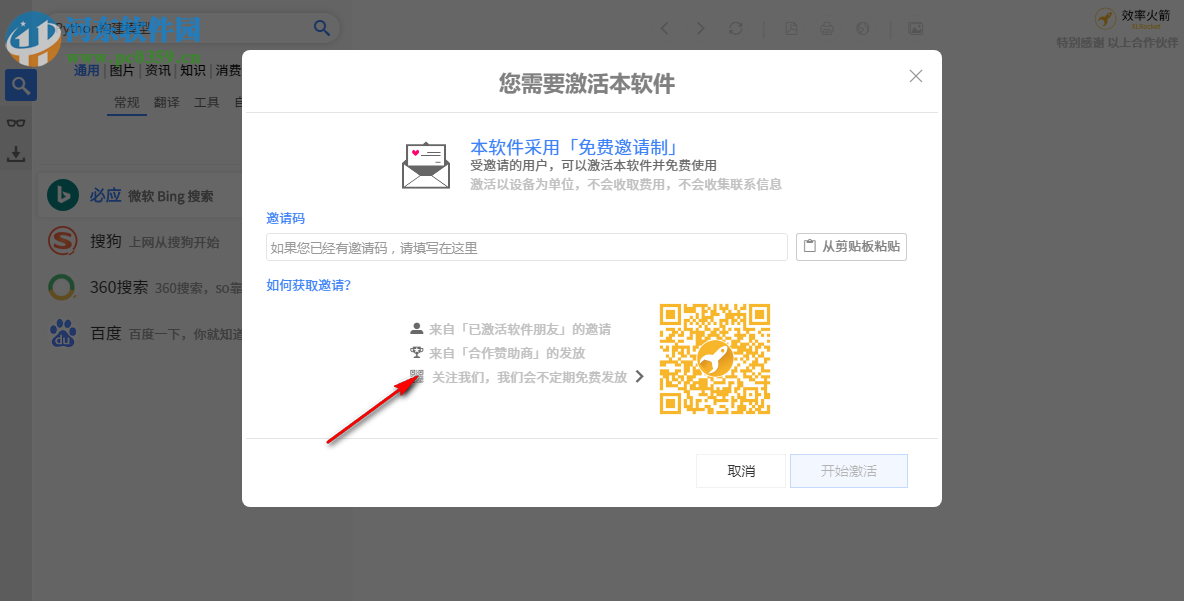Click the 取消 button
Screen dimensions: 1184x601
(741, 471)
